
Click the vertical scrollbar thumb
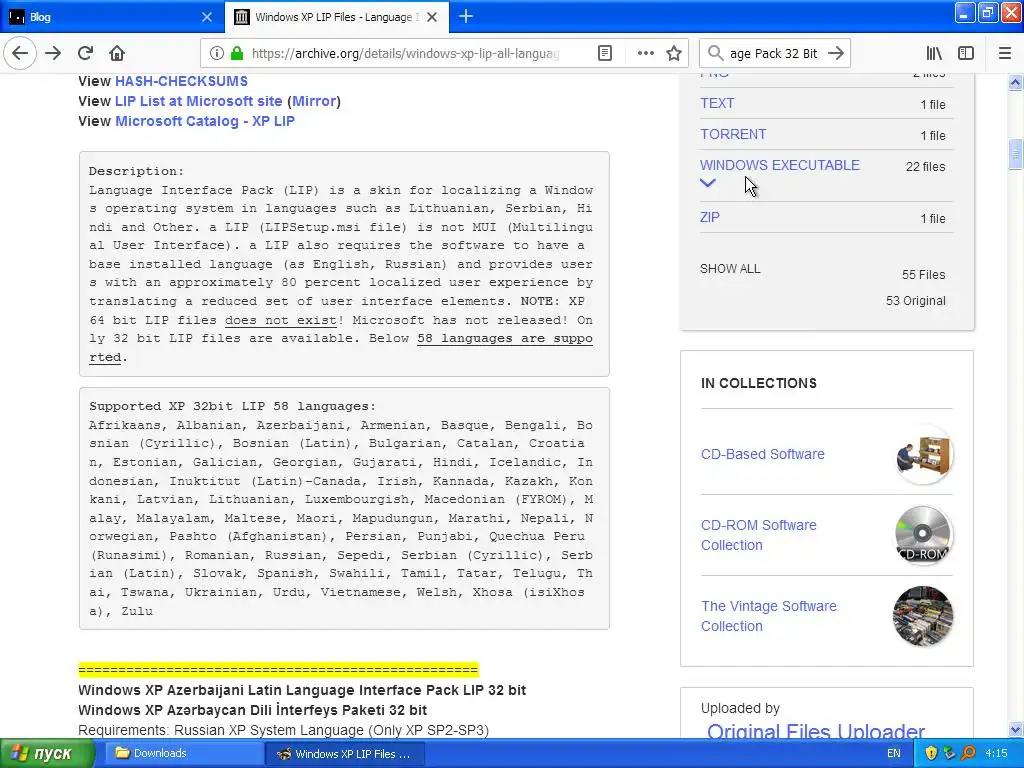coord(1015,155)
